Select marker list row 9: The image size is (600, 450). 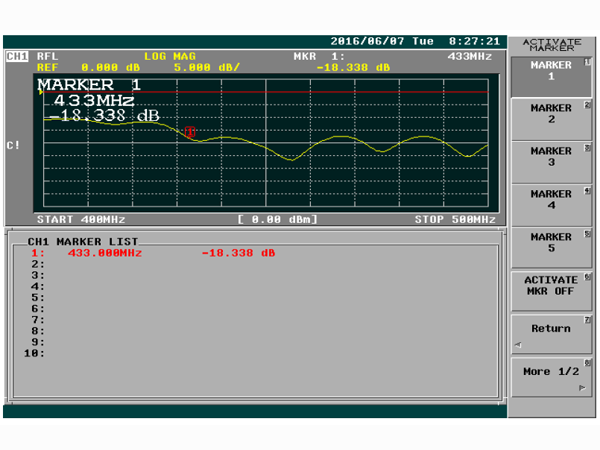(38, 342)
